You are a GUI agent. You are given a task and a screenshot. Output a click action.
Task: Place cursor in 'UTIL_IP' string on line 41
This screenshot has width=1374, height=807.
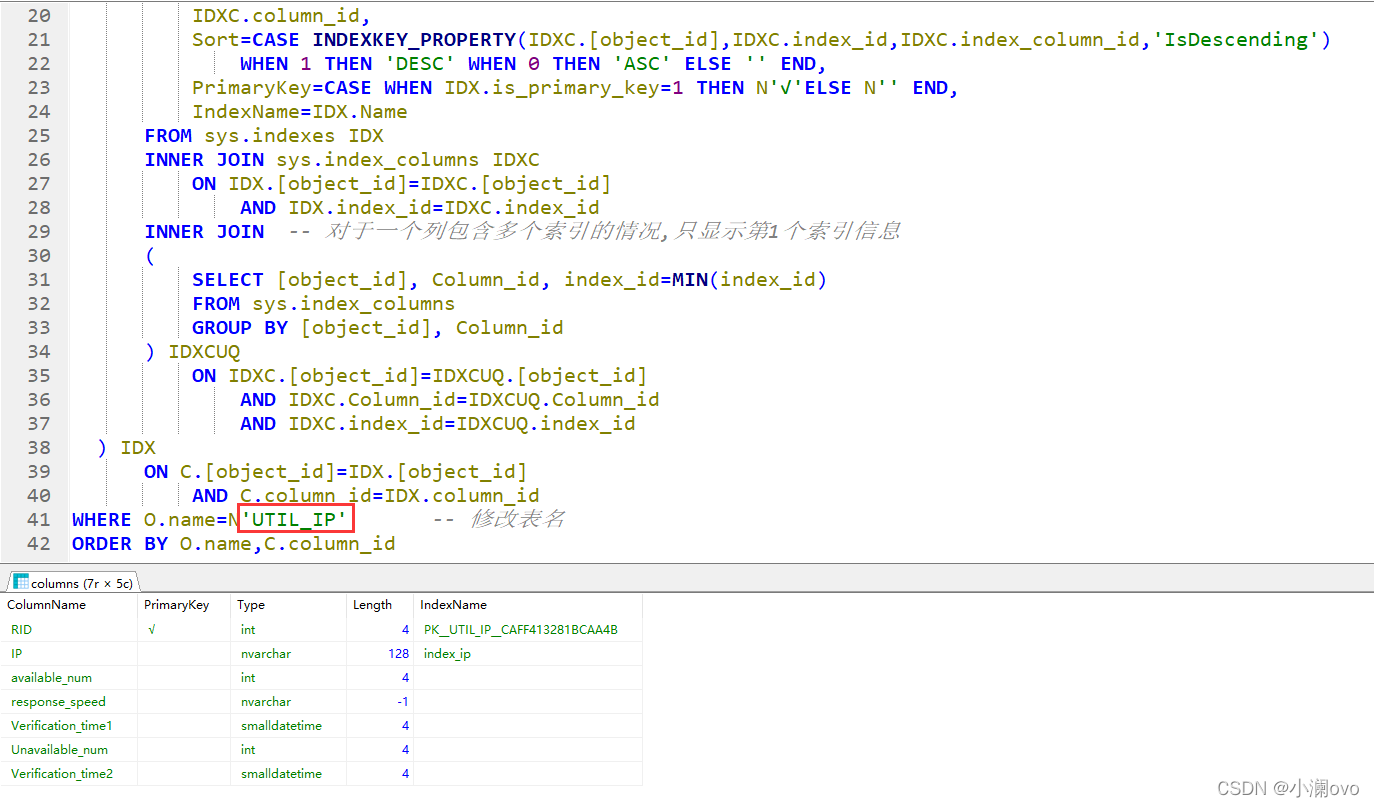(x=297, y=519)
